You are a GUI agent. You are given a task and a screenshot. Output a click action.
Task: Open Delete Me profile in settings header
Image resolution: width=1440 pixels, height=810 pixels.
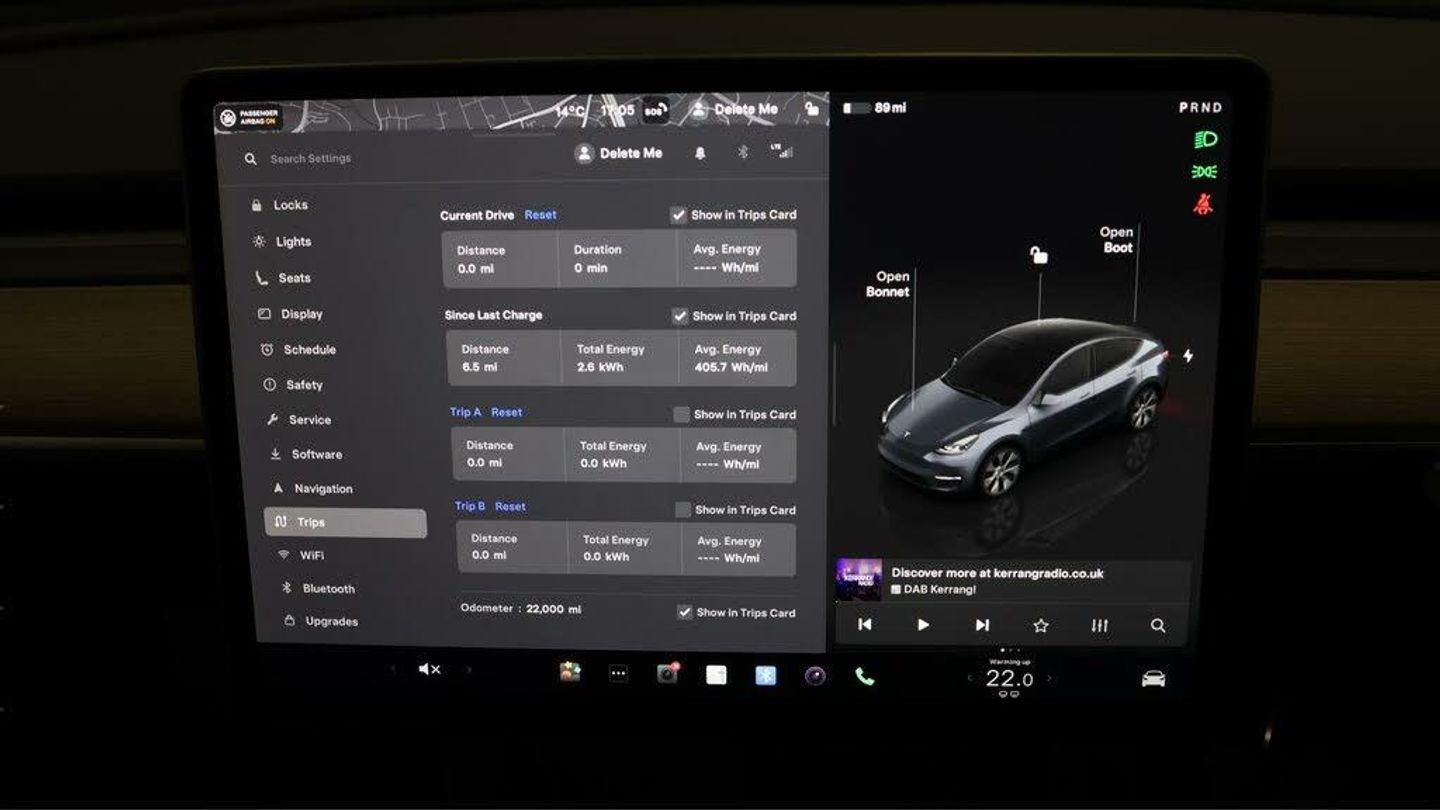618,153
